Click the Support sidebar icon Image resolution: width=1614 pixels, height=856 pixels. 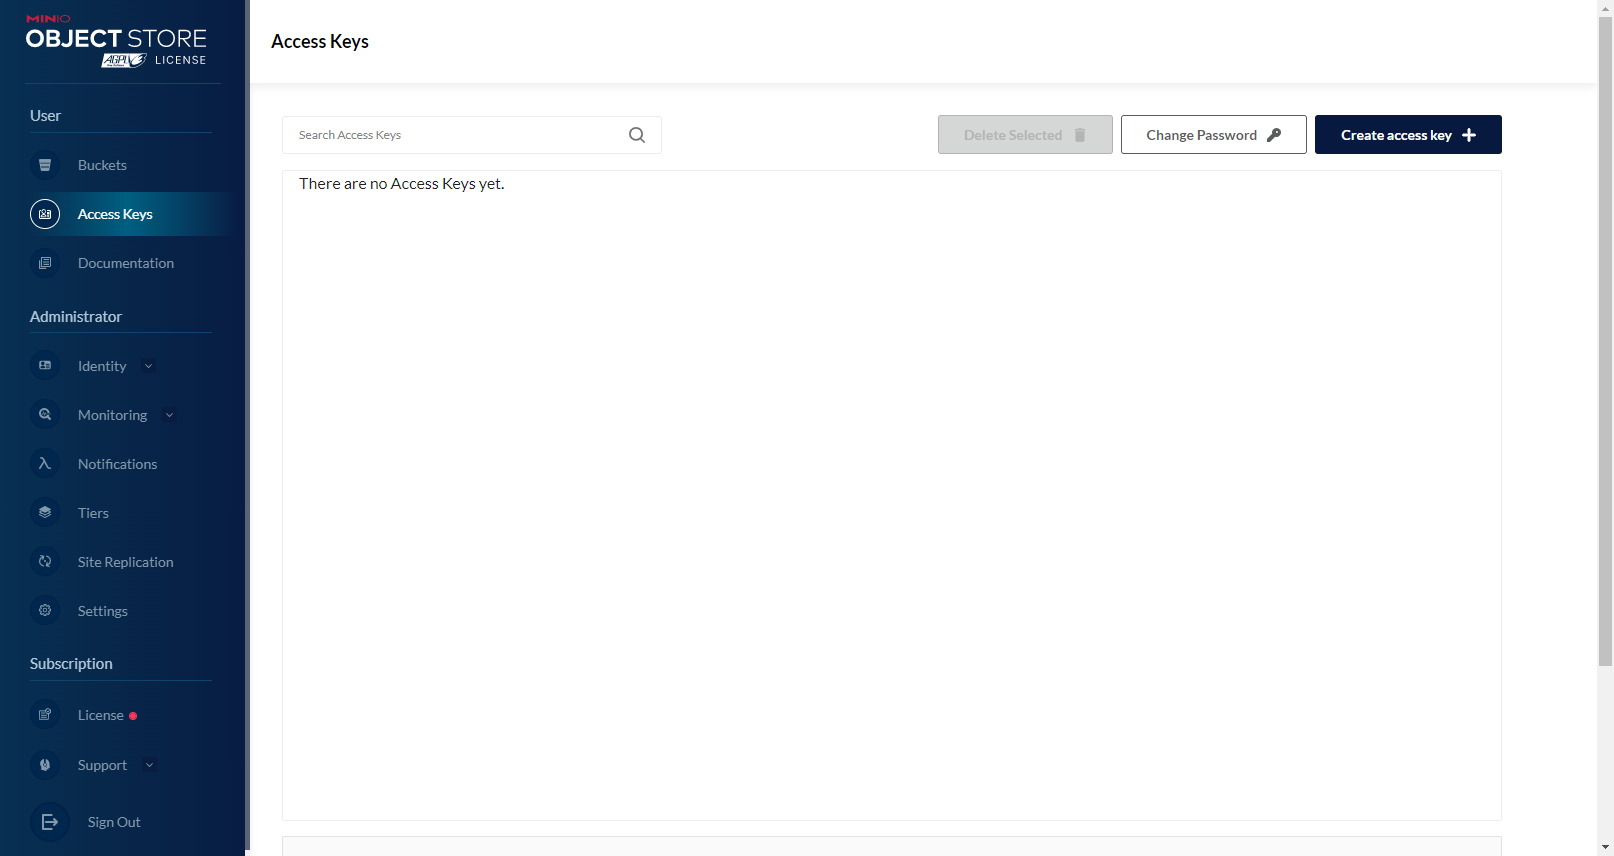pos(45,765)
